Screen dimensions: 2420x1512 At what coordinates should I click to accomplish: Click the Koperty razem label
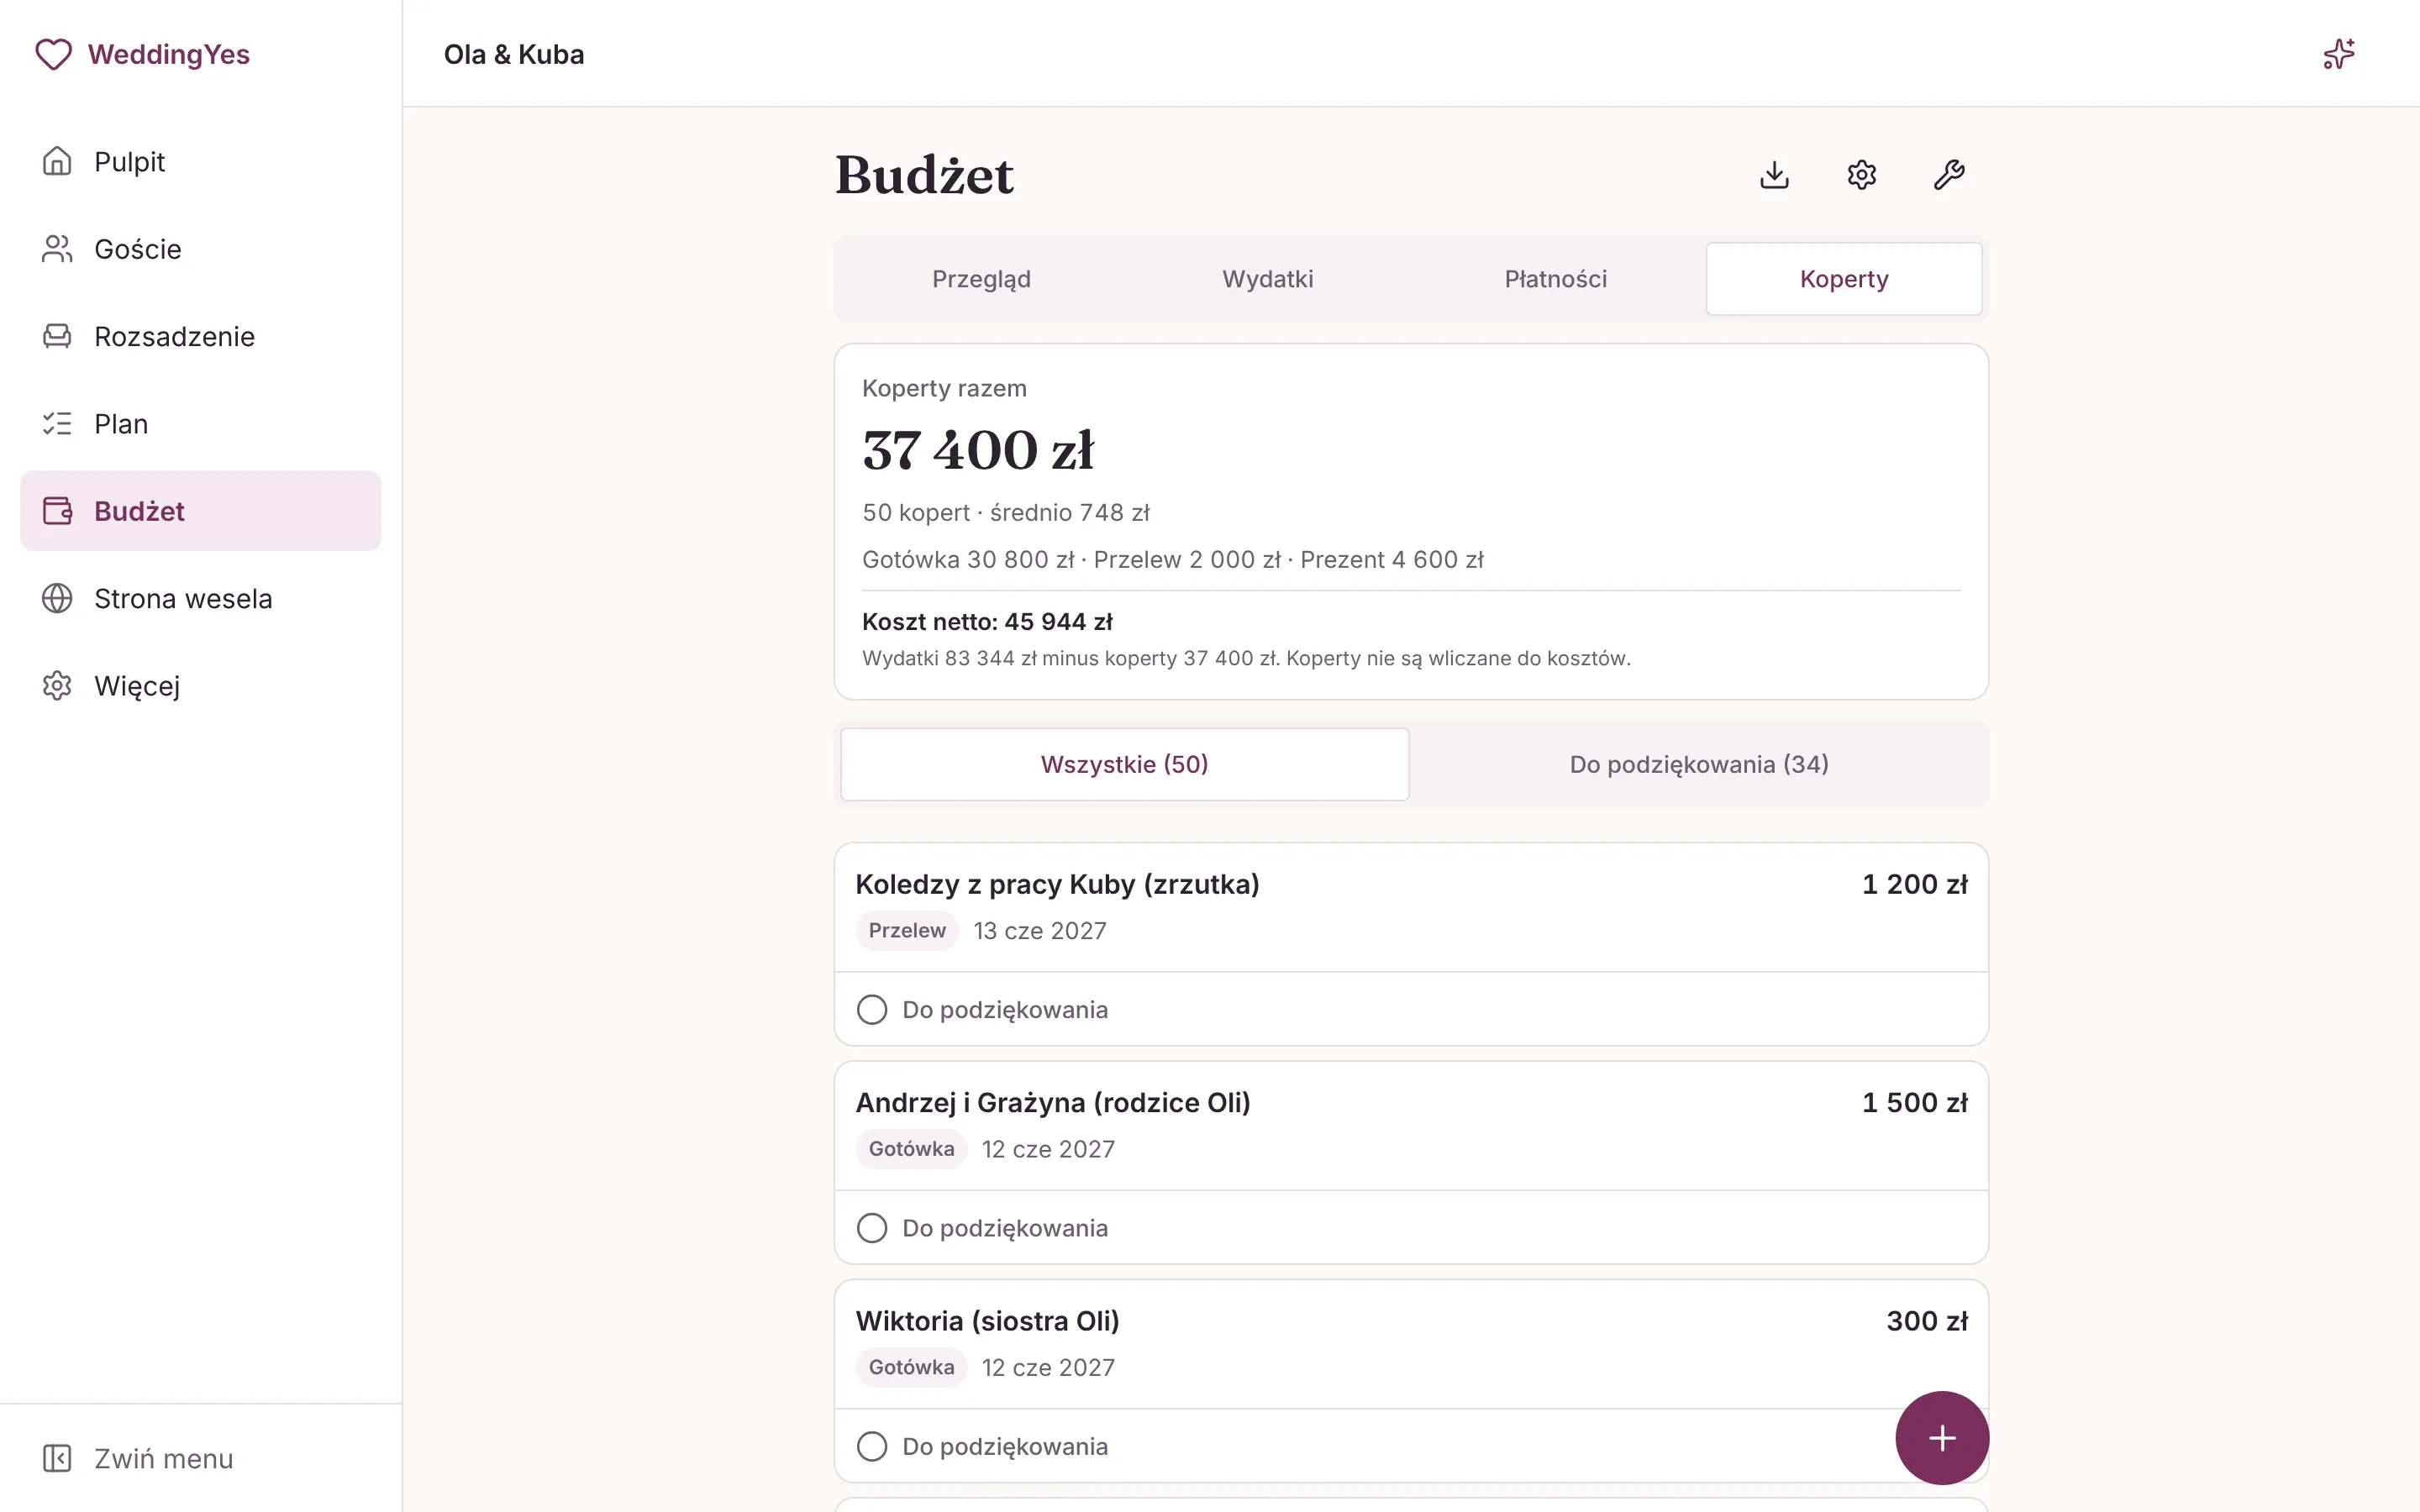click(x=944, y=388)
